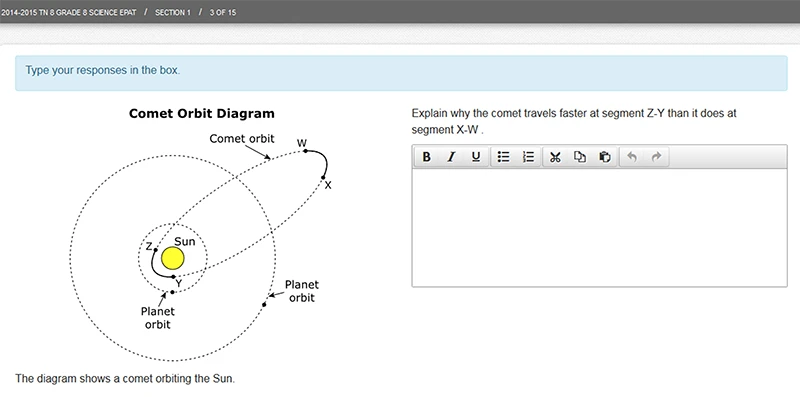Redo the last undone edit
The height and width of the screenshot is (397, 800).
[x=657, y=157]
